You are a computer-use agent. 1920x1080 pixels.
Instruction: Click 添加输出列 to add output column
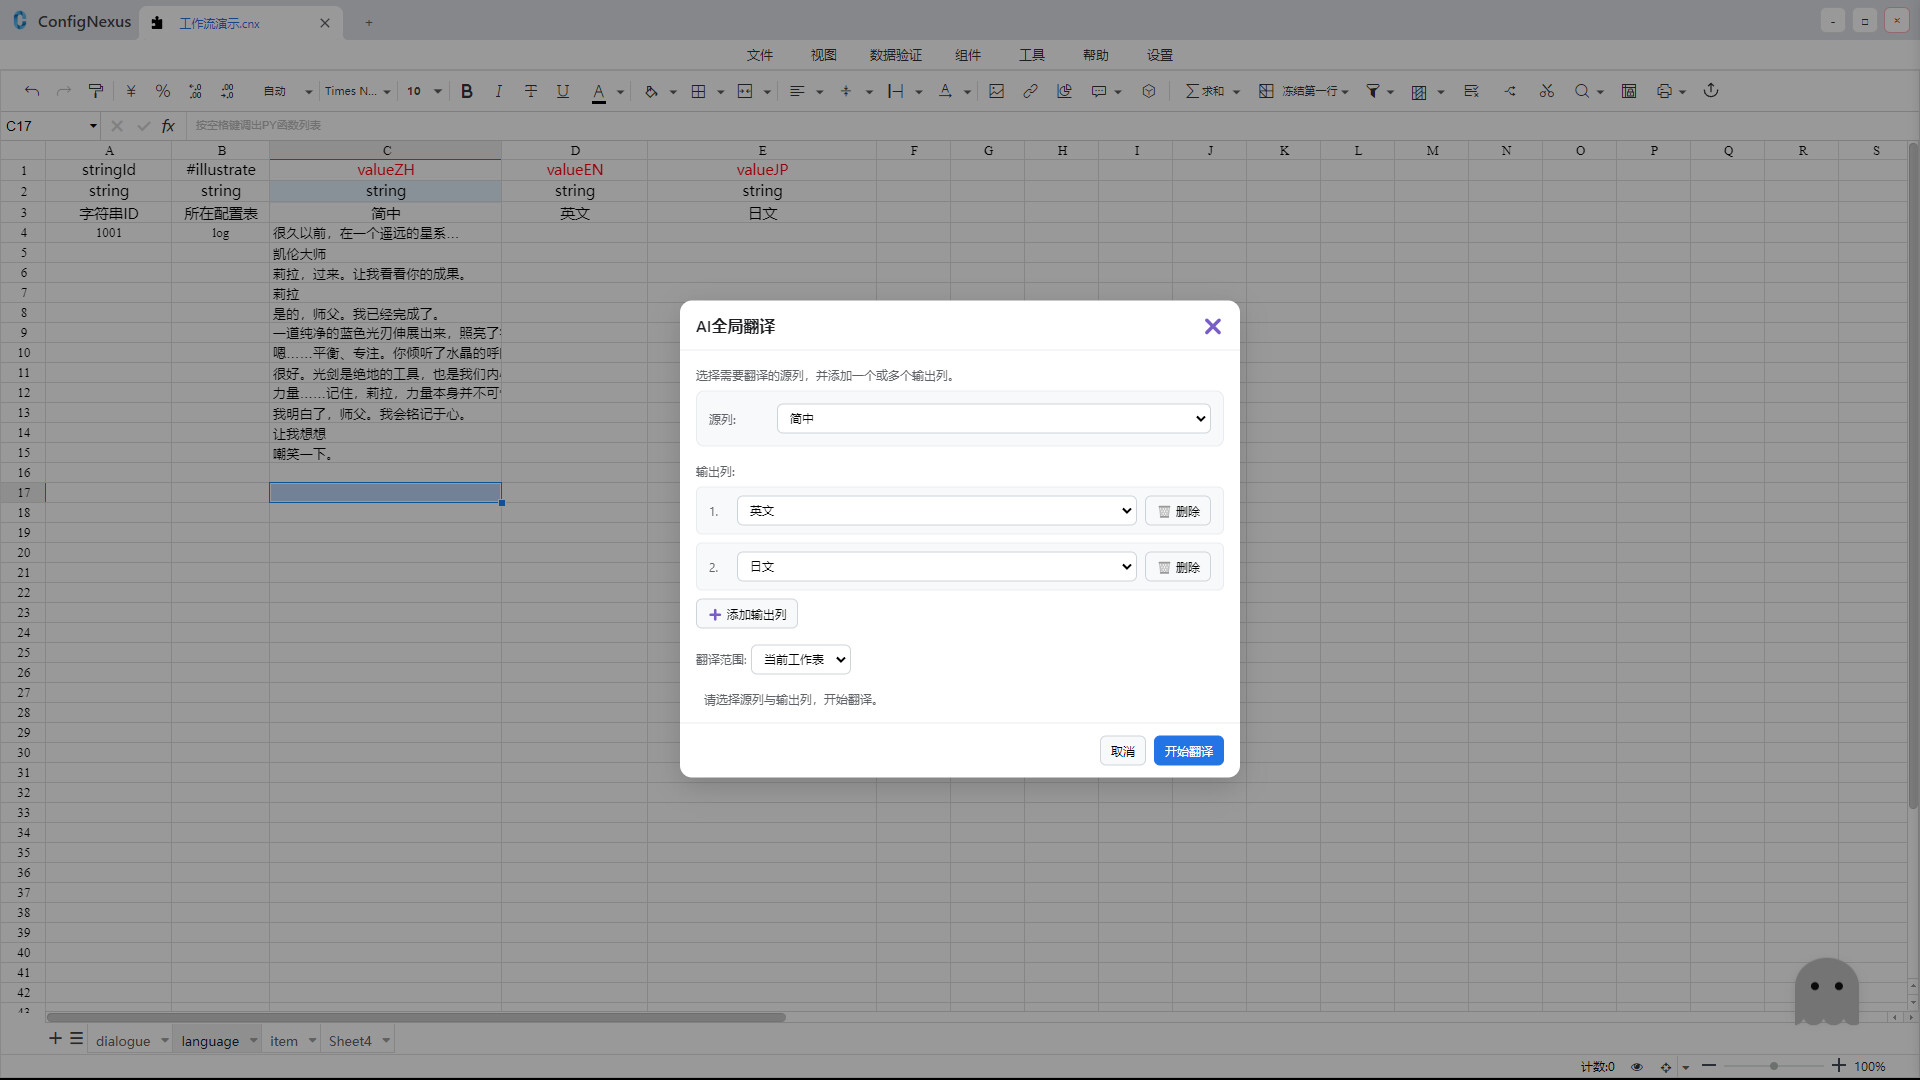[x=746, y=613]
